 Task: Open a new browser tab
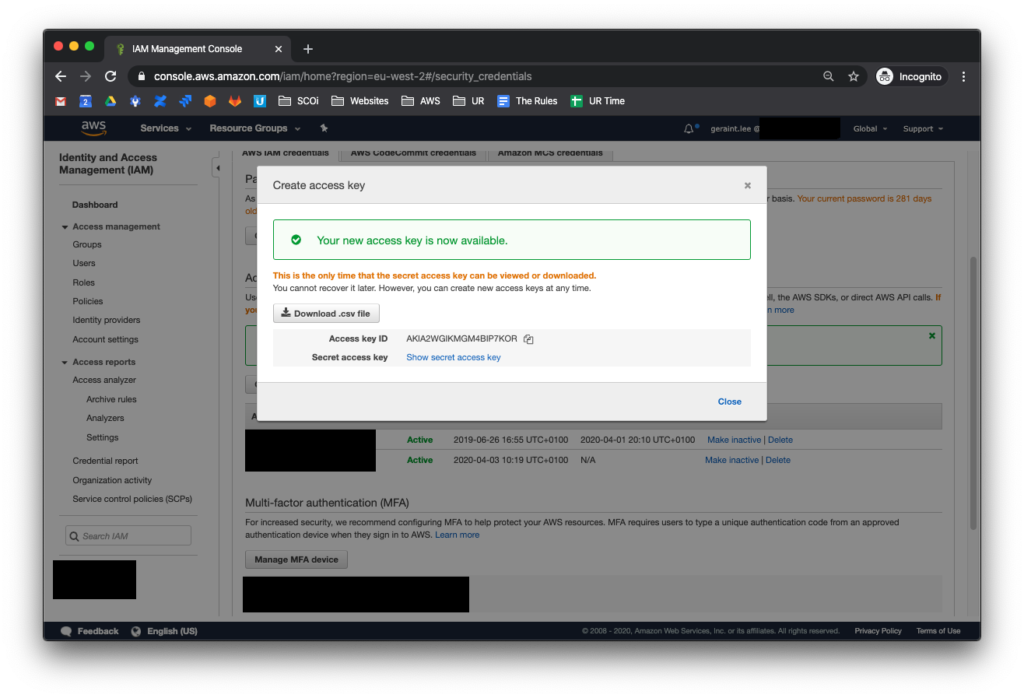(308, 49)
